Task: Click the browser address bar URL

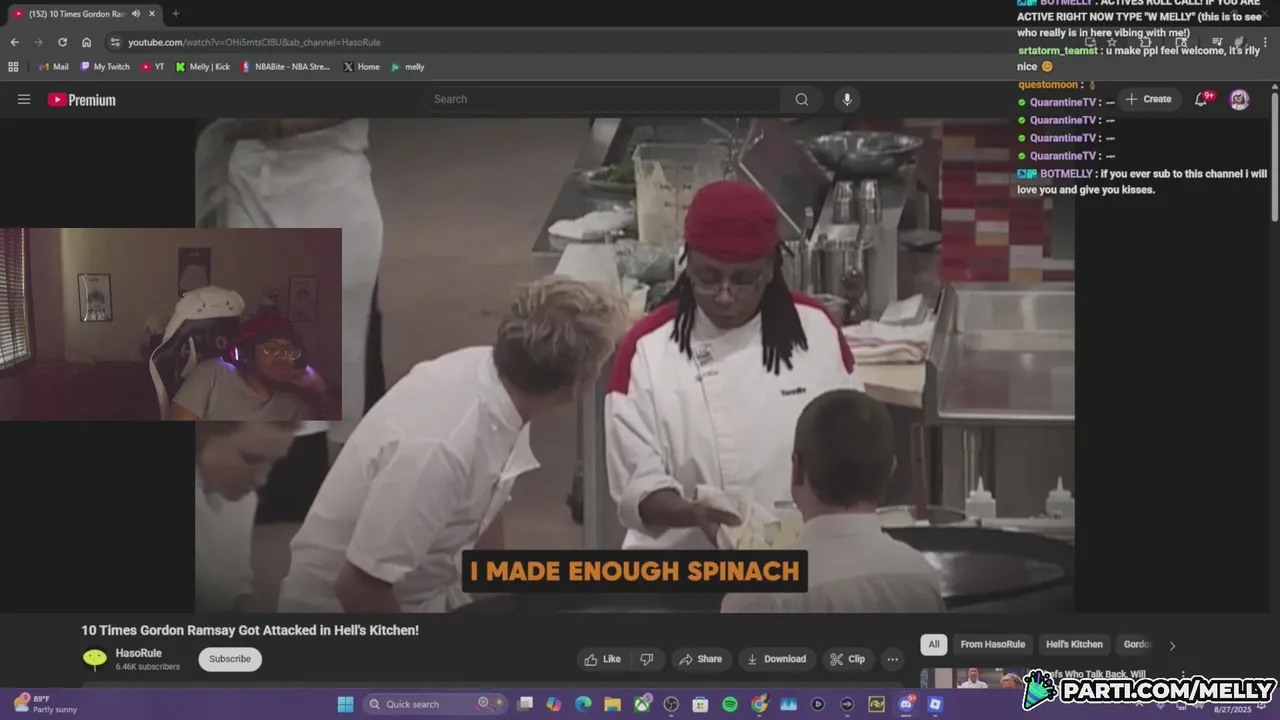Action: (x=254, y=42)
